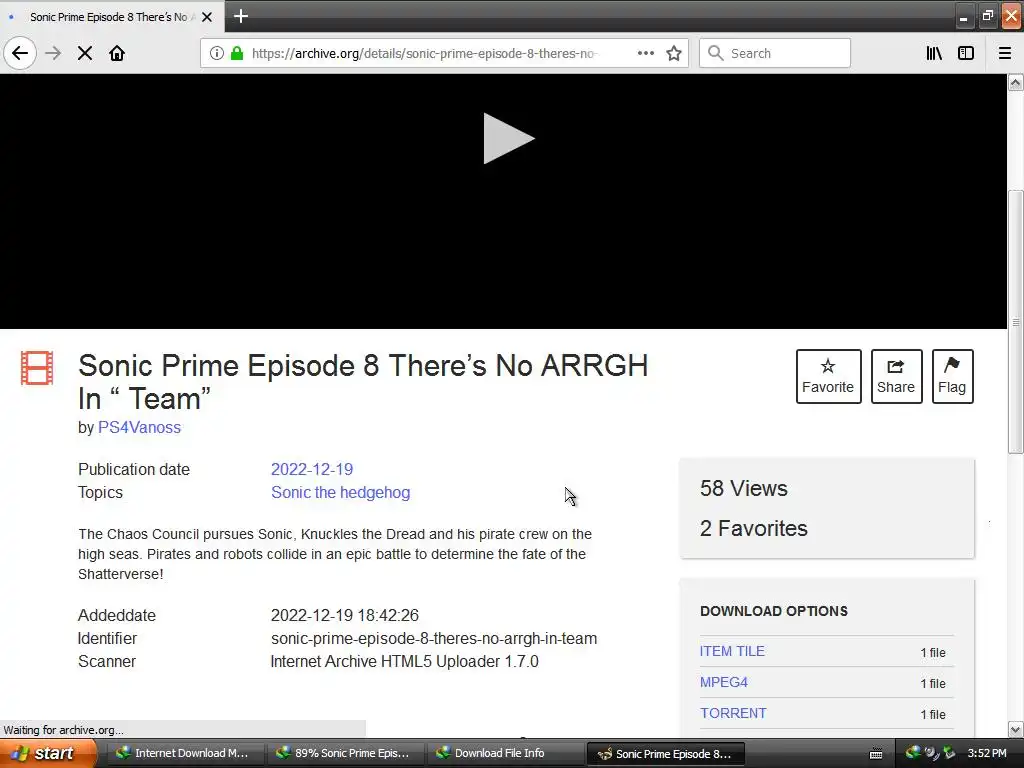Click the page scrollbar up arrow
Viewport: 1024px width, 768px height.
tap(1016, 82)
